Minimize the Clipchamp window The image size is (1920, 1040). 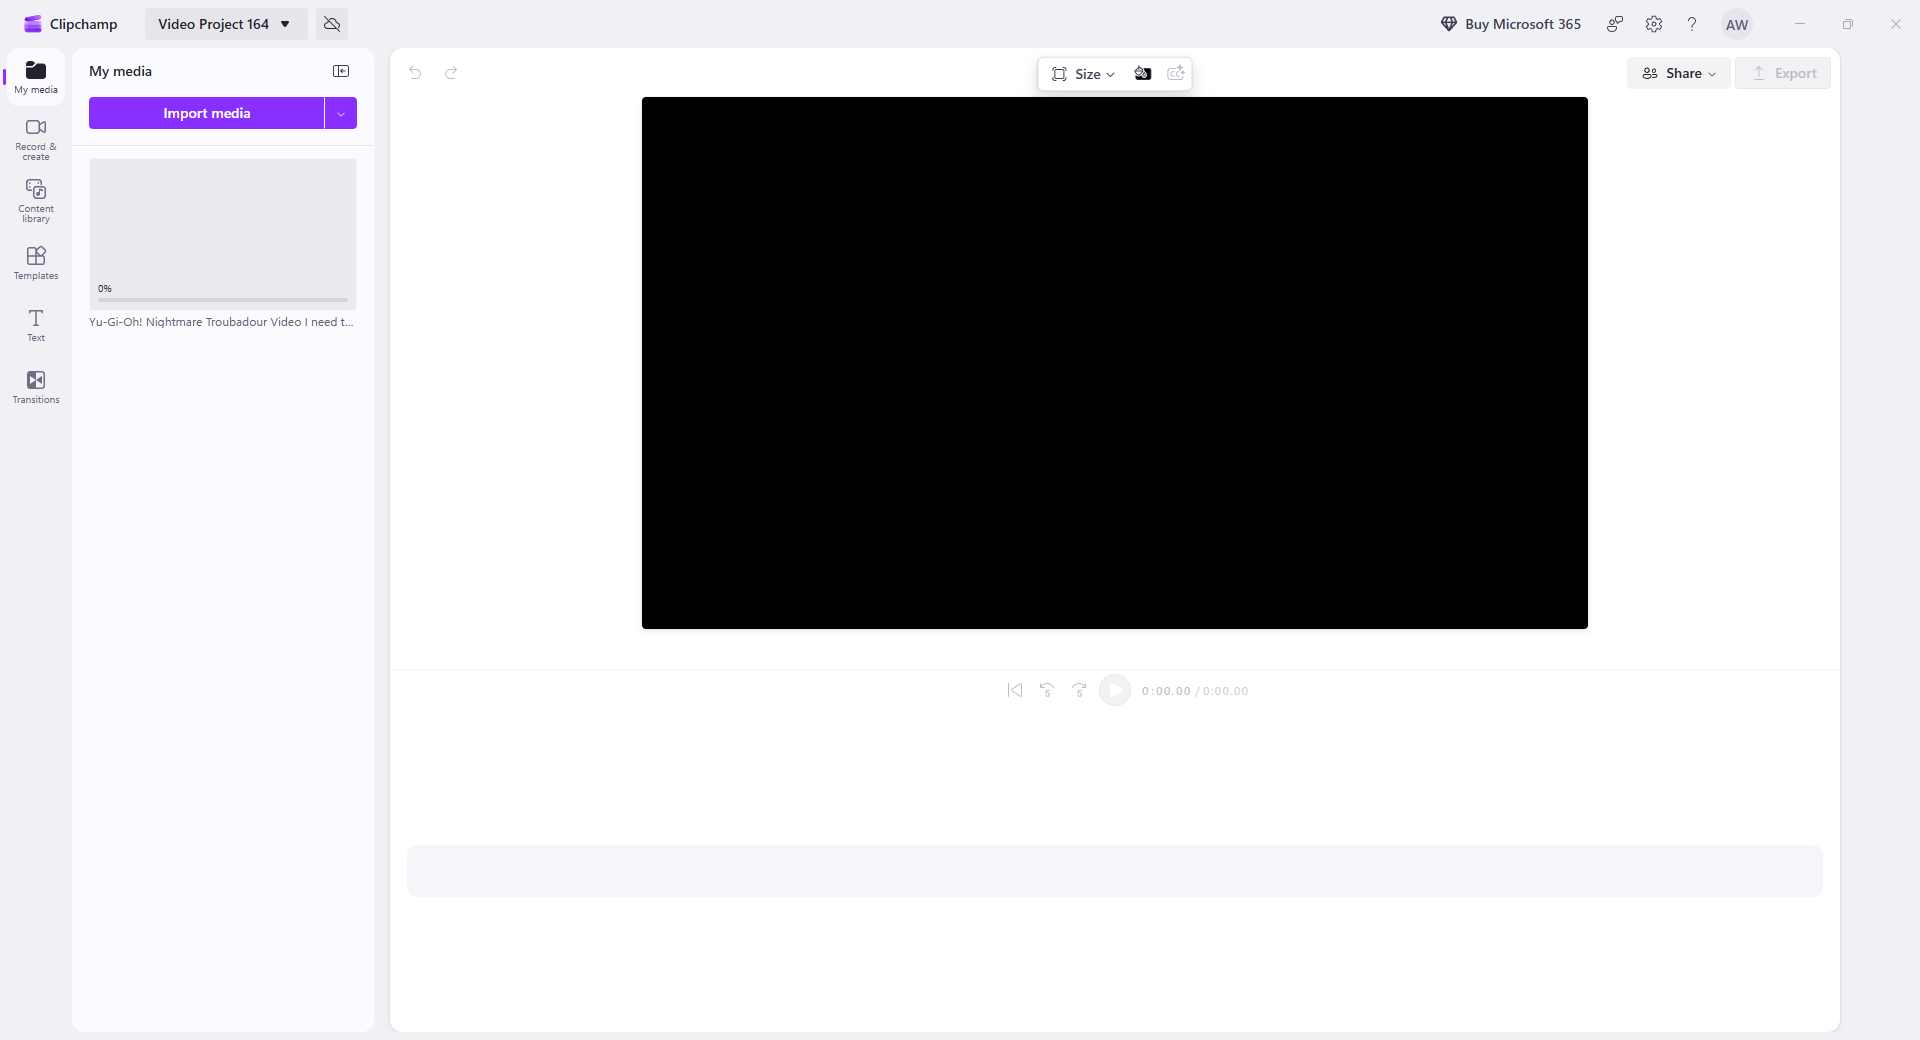coord(1800,24)
